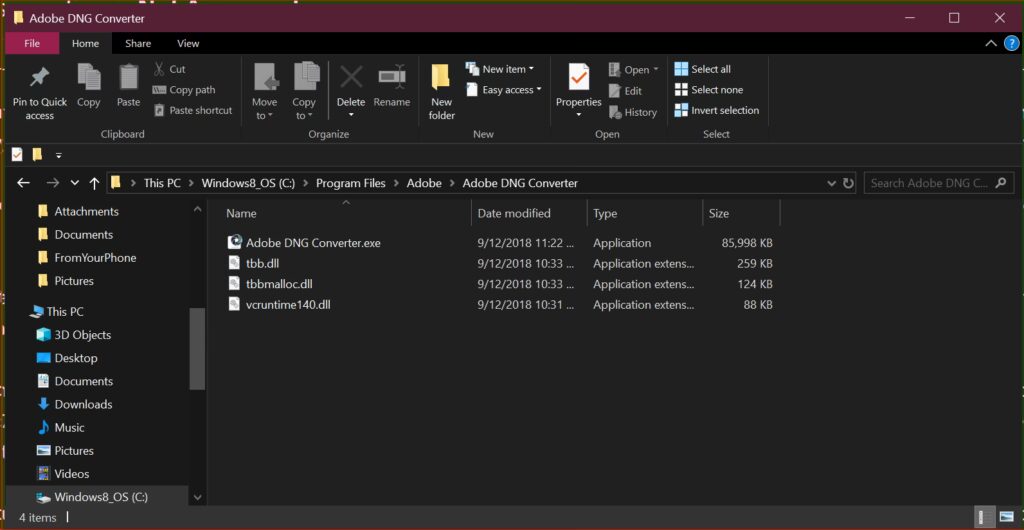Go up one folder level arrow
Viewport: 1024px width, 530px height.
point(95,183)
